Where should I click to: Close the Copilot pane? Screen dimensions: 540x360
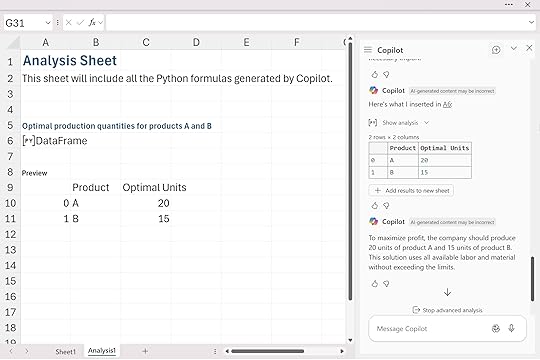(x=529, y=48)
